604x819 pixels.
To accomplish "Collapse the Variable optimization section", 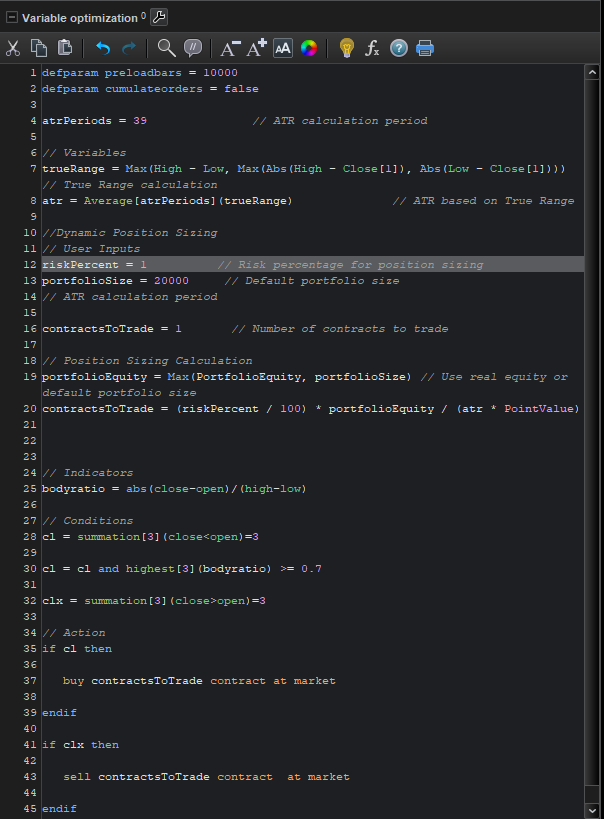I will (11, 17).
